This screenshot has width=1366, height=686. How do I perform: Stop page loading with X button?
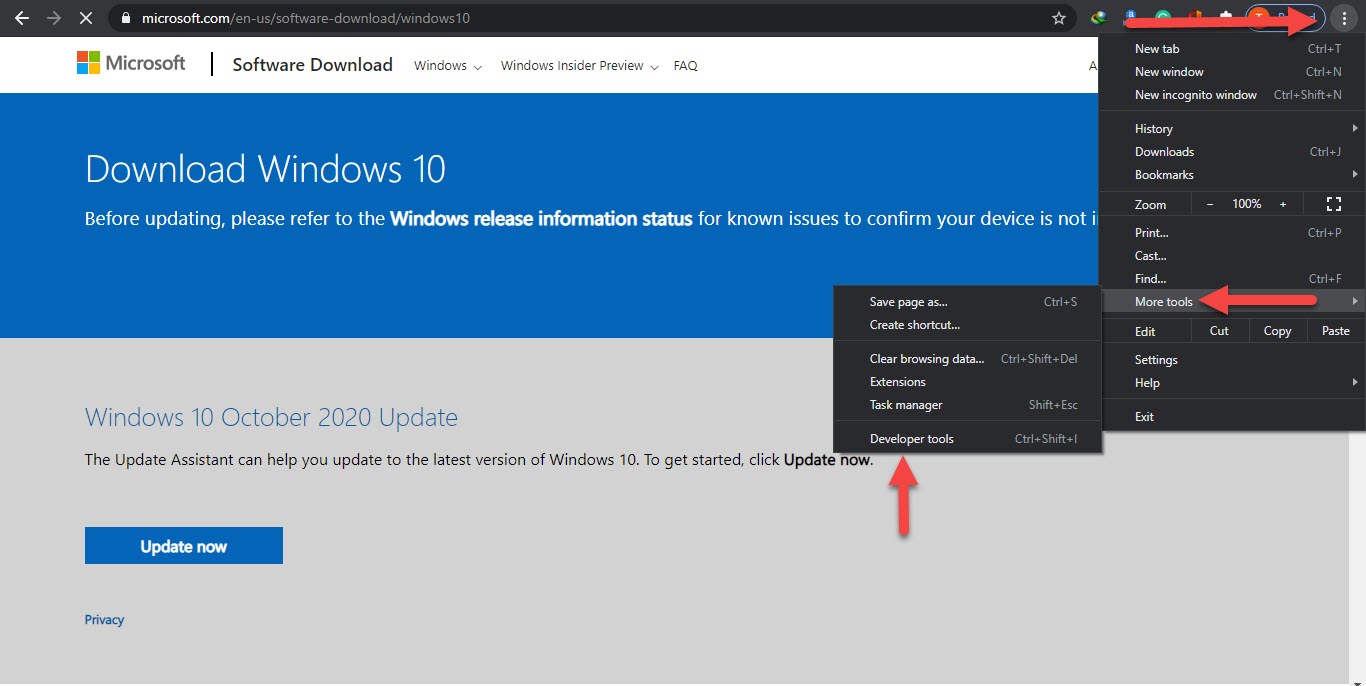pos(86,18)
